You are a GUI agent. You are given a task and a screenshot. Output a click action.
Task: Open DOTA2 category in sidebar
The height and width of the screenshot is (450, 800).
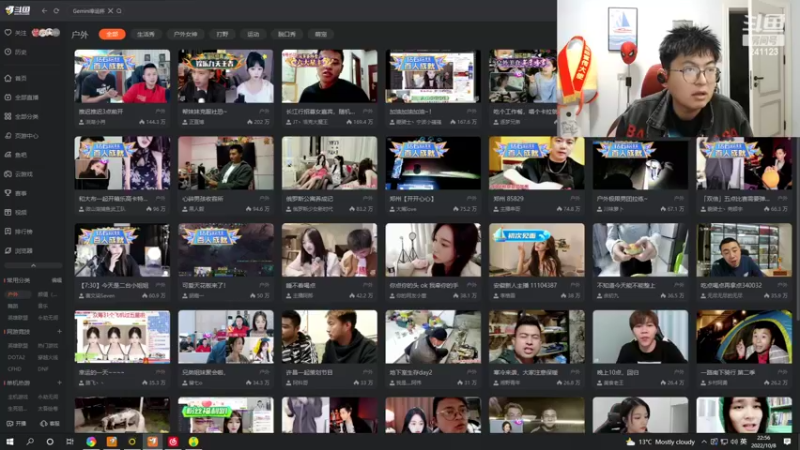(x=16, y=357)
